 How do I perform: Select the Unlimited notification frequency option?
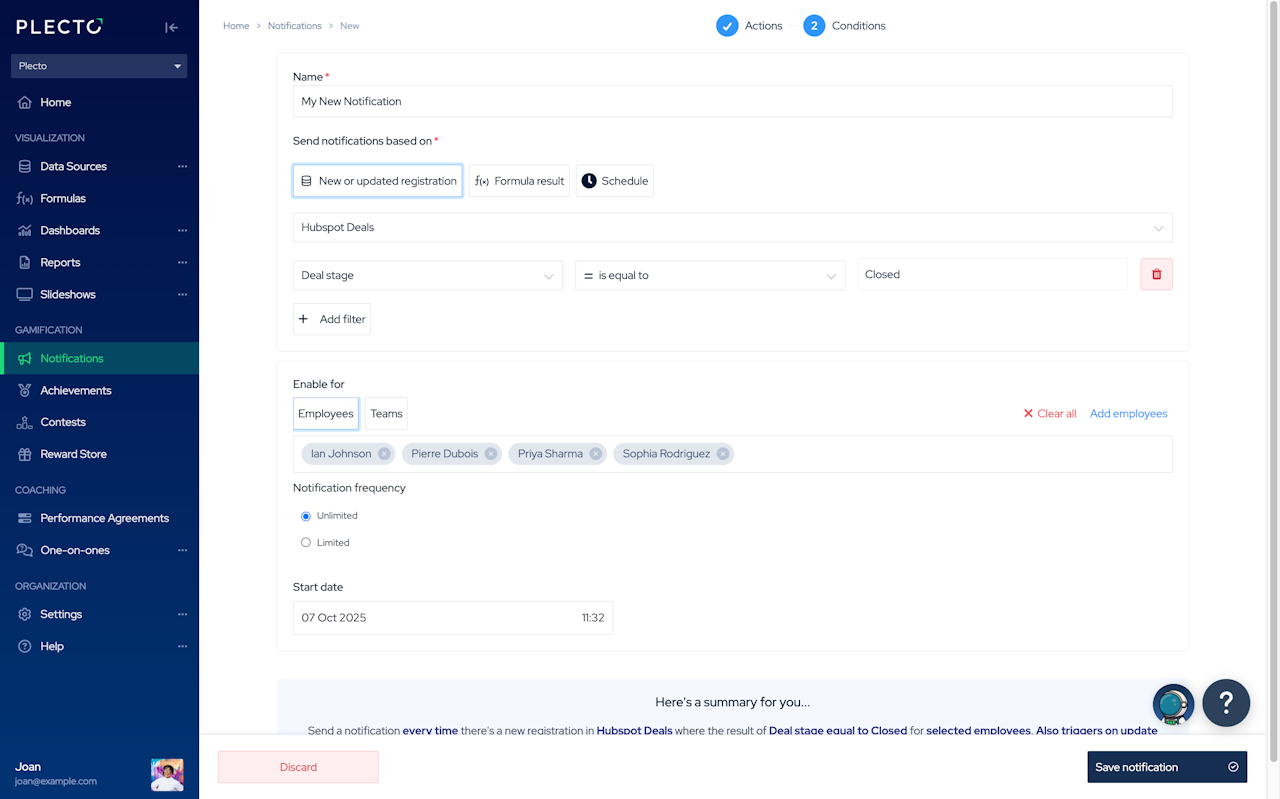point(306,516)
